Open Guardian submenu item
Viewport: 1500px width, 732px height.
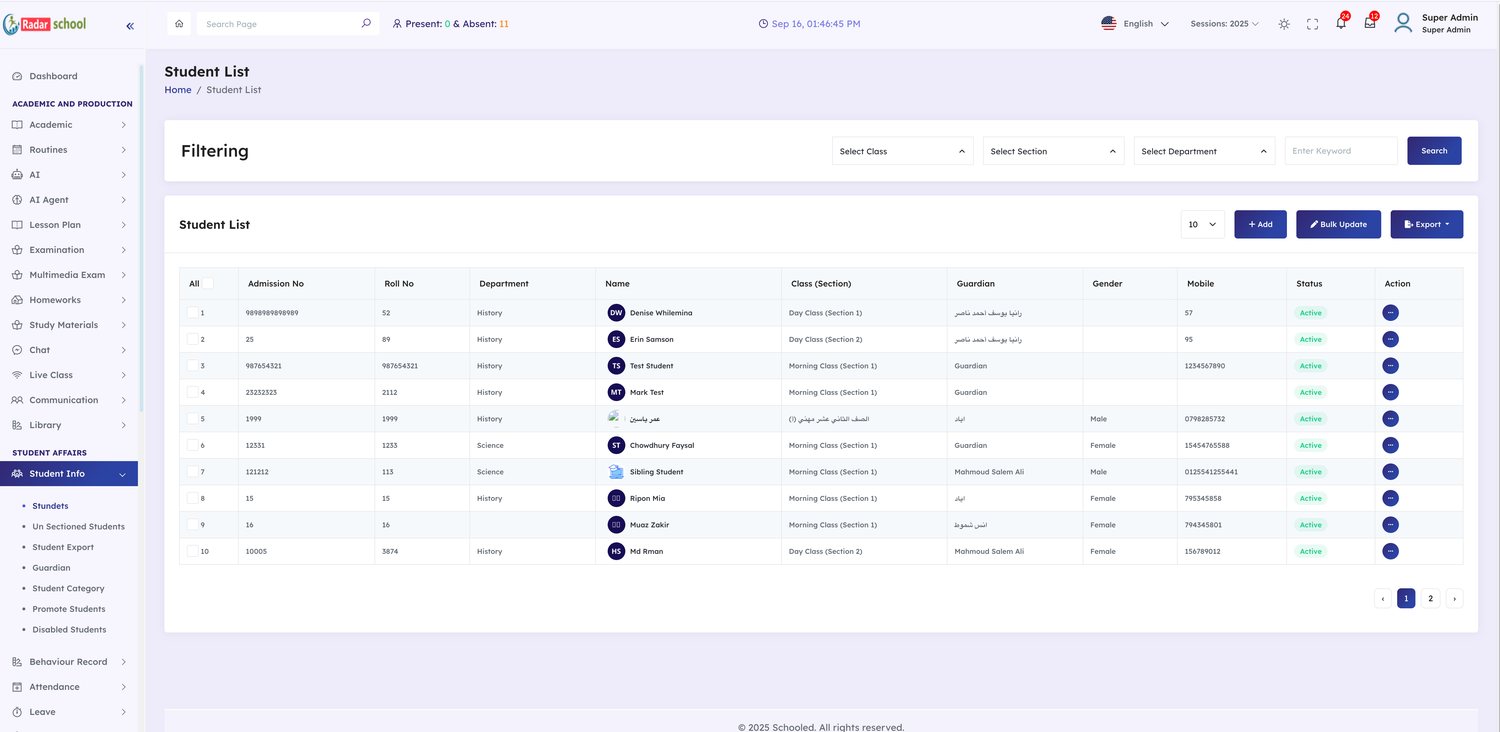51,568
